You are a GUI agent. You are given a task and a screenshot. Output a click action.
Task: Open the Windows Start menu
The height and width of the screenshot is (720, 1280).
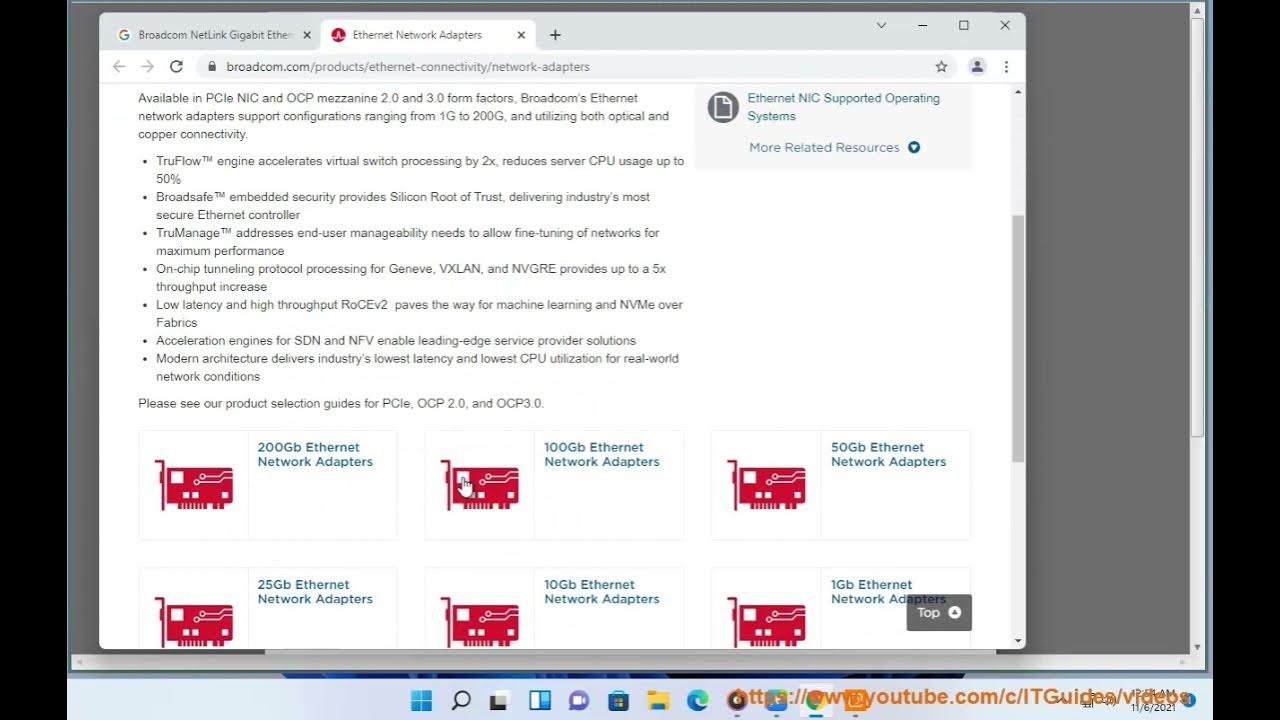point(422,700)
